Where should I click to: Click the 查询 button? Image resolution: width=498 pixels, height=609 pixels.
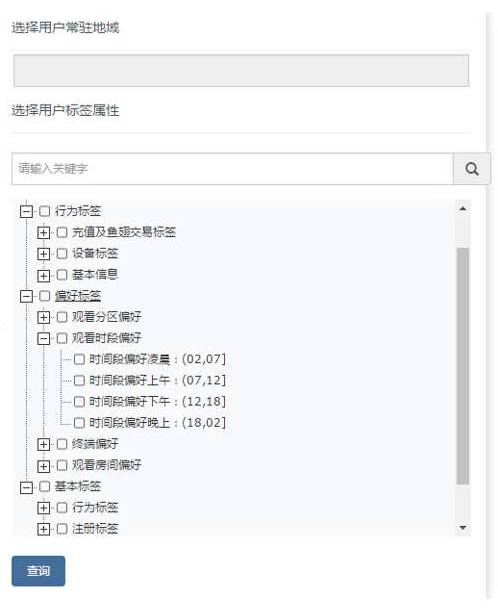pos(38,571)
